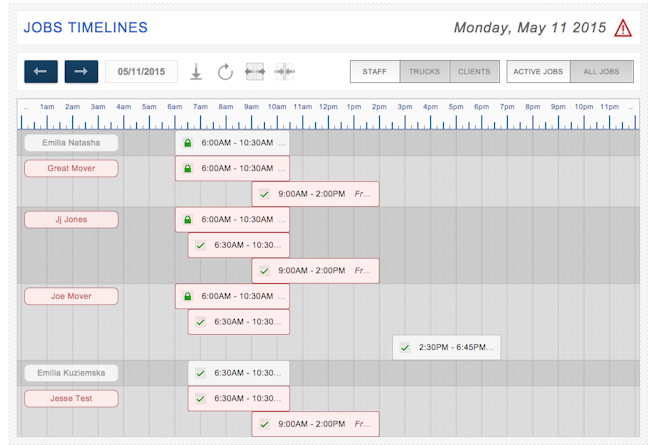
Task: Click the next day right arrow button
Action: pyautogui.click(x=81, y=71)
